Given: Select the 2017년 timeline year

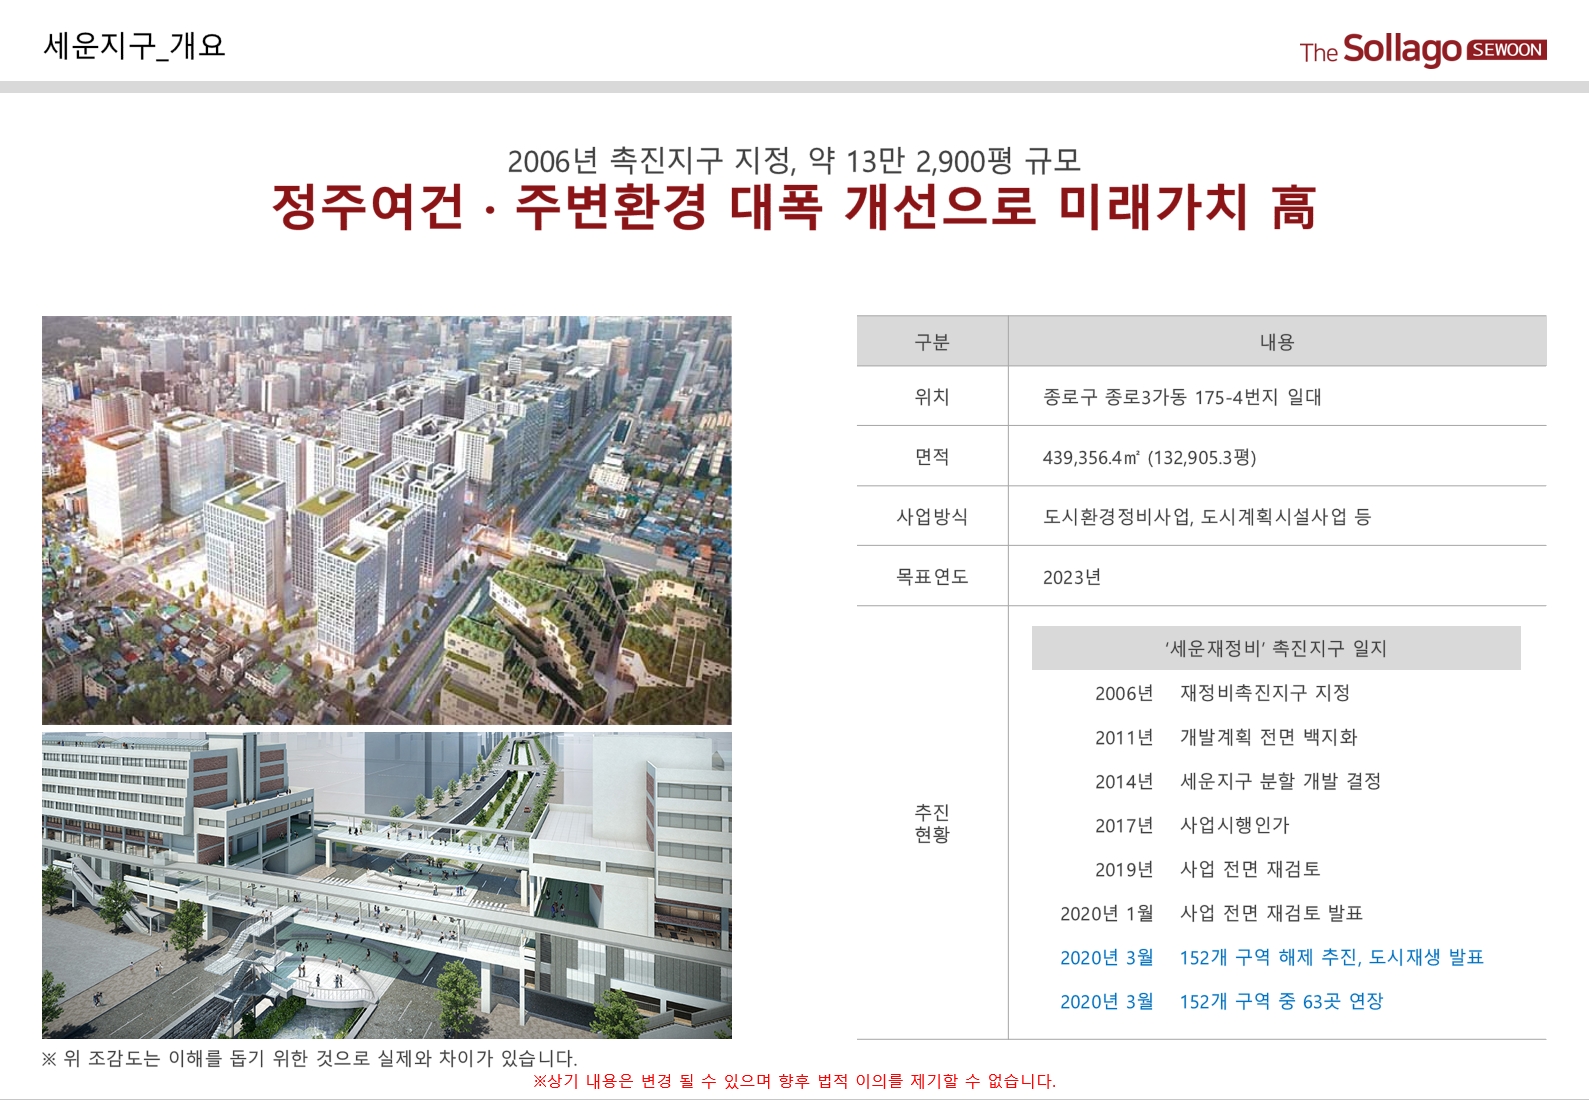Looking at the screenshot, I should click(x=1124, y=825).
